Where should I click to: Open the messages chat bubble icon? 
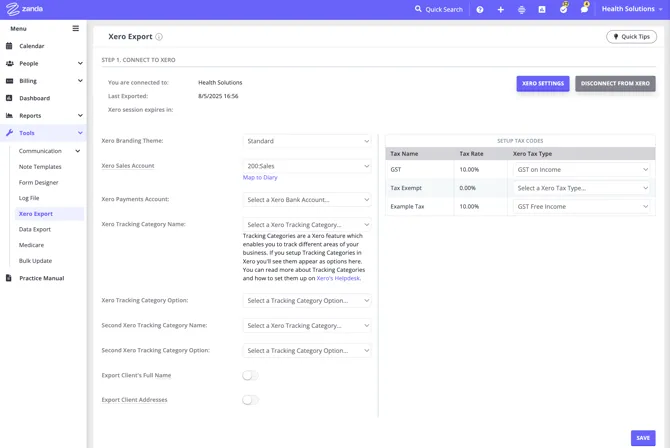pos(585,9)
